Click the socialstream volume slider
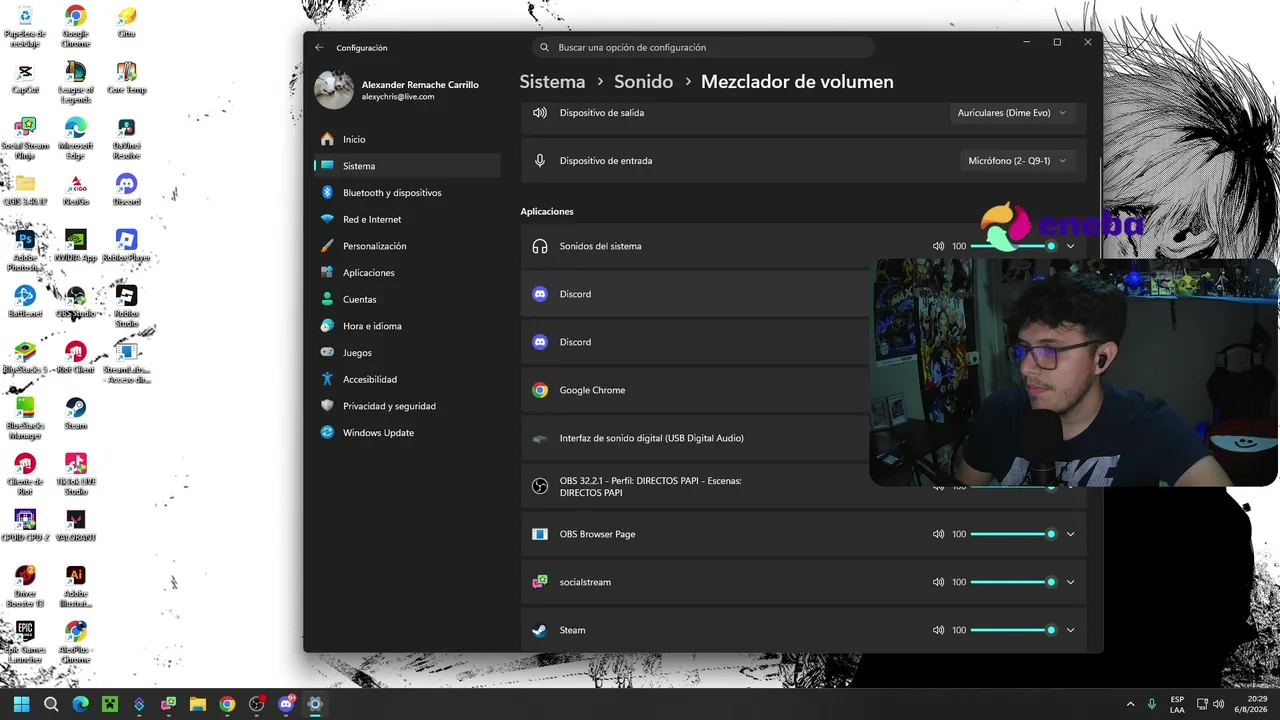1280x720 pixels. [1013, 582]
